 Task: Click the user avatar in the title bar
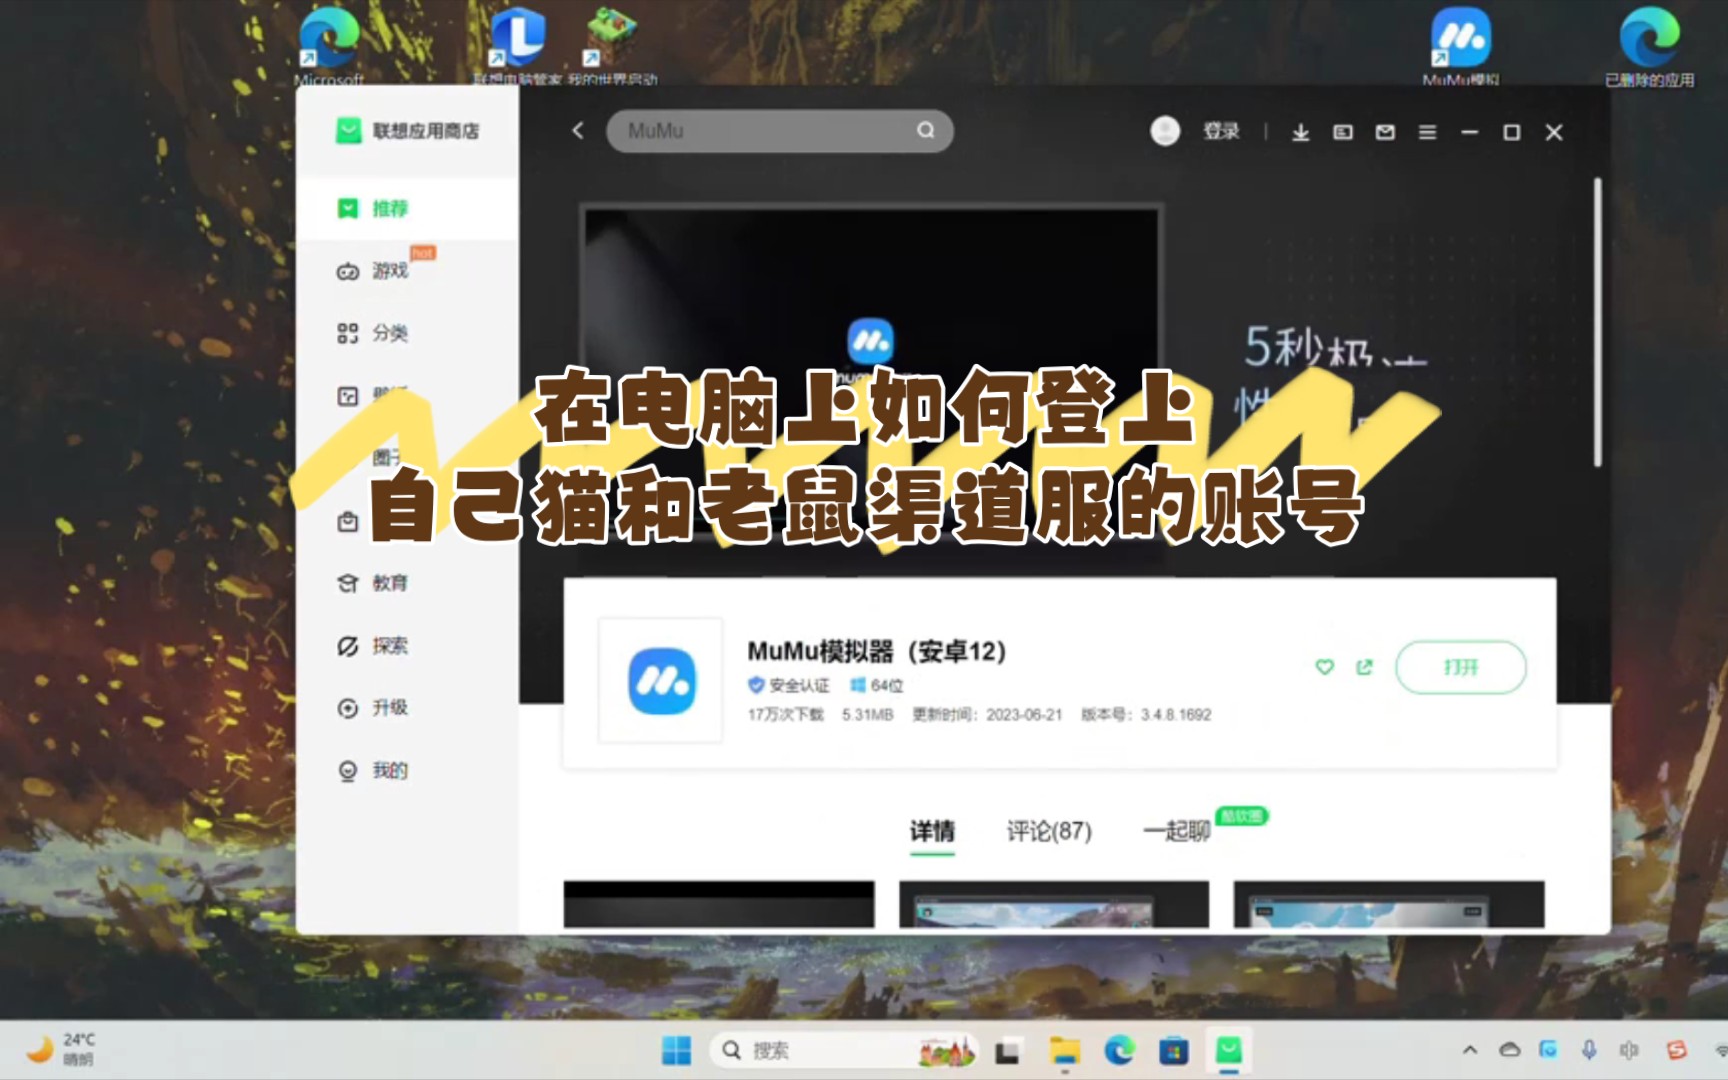tap(1165, 131)
